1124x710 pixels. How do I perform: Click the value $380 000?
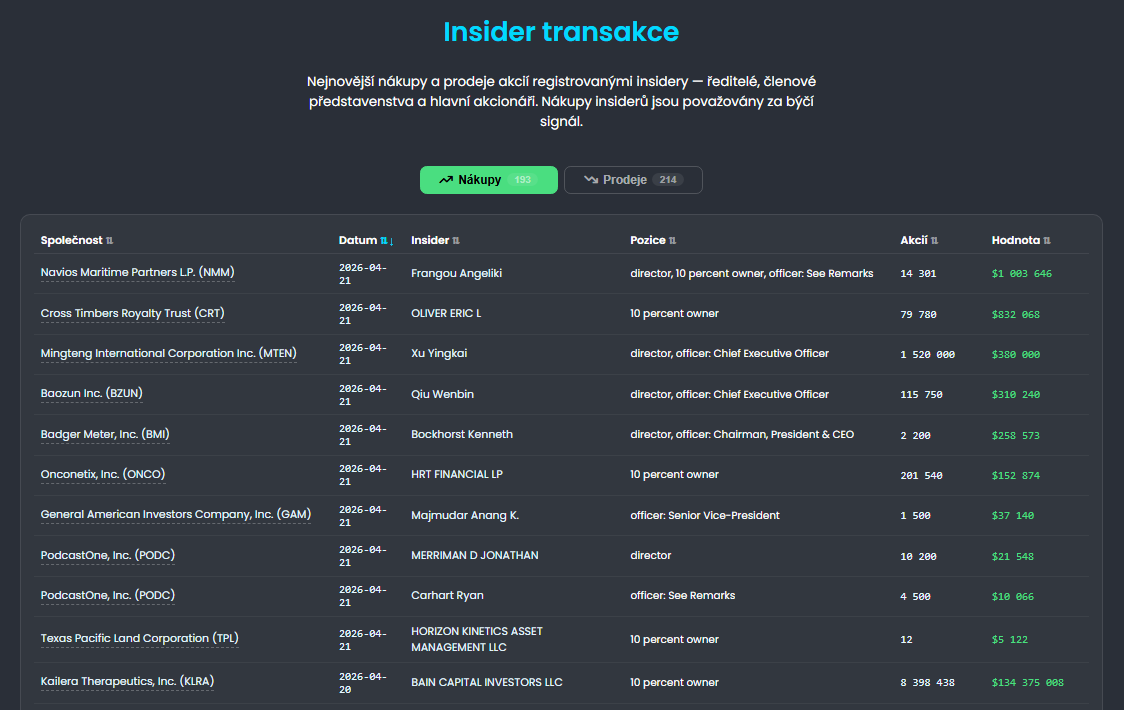[x=1016, y=355]
